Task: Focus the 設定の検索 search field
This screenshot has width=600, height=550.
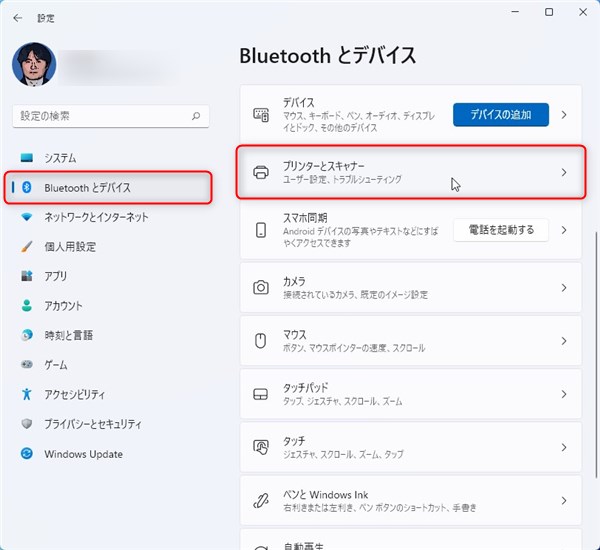Action: click(111, 116)
